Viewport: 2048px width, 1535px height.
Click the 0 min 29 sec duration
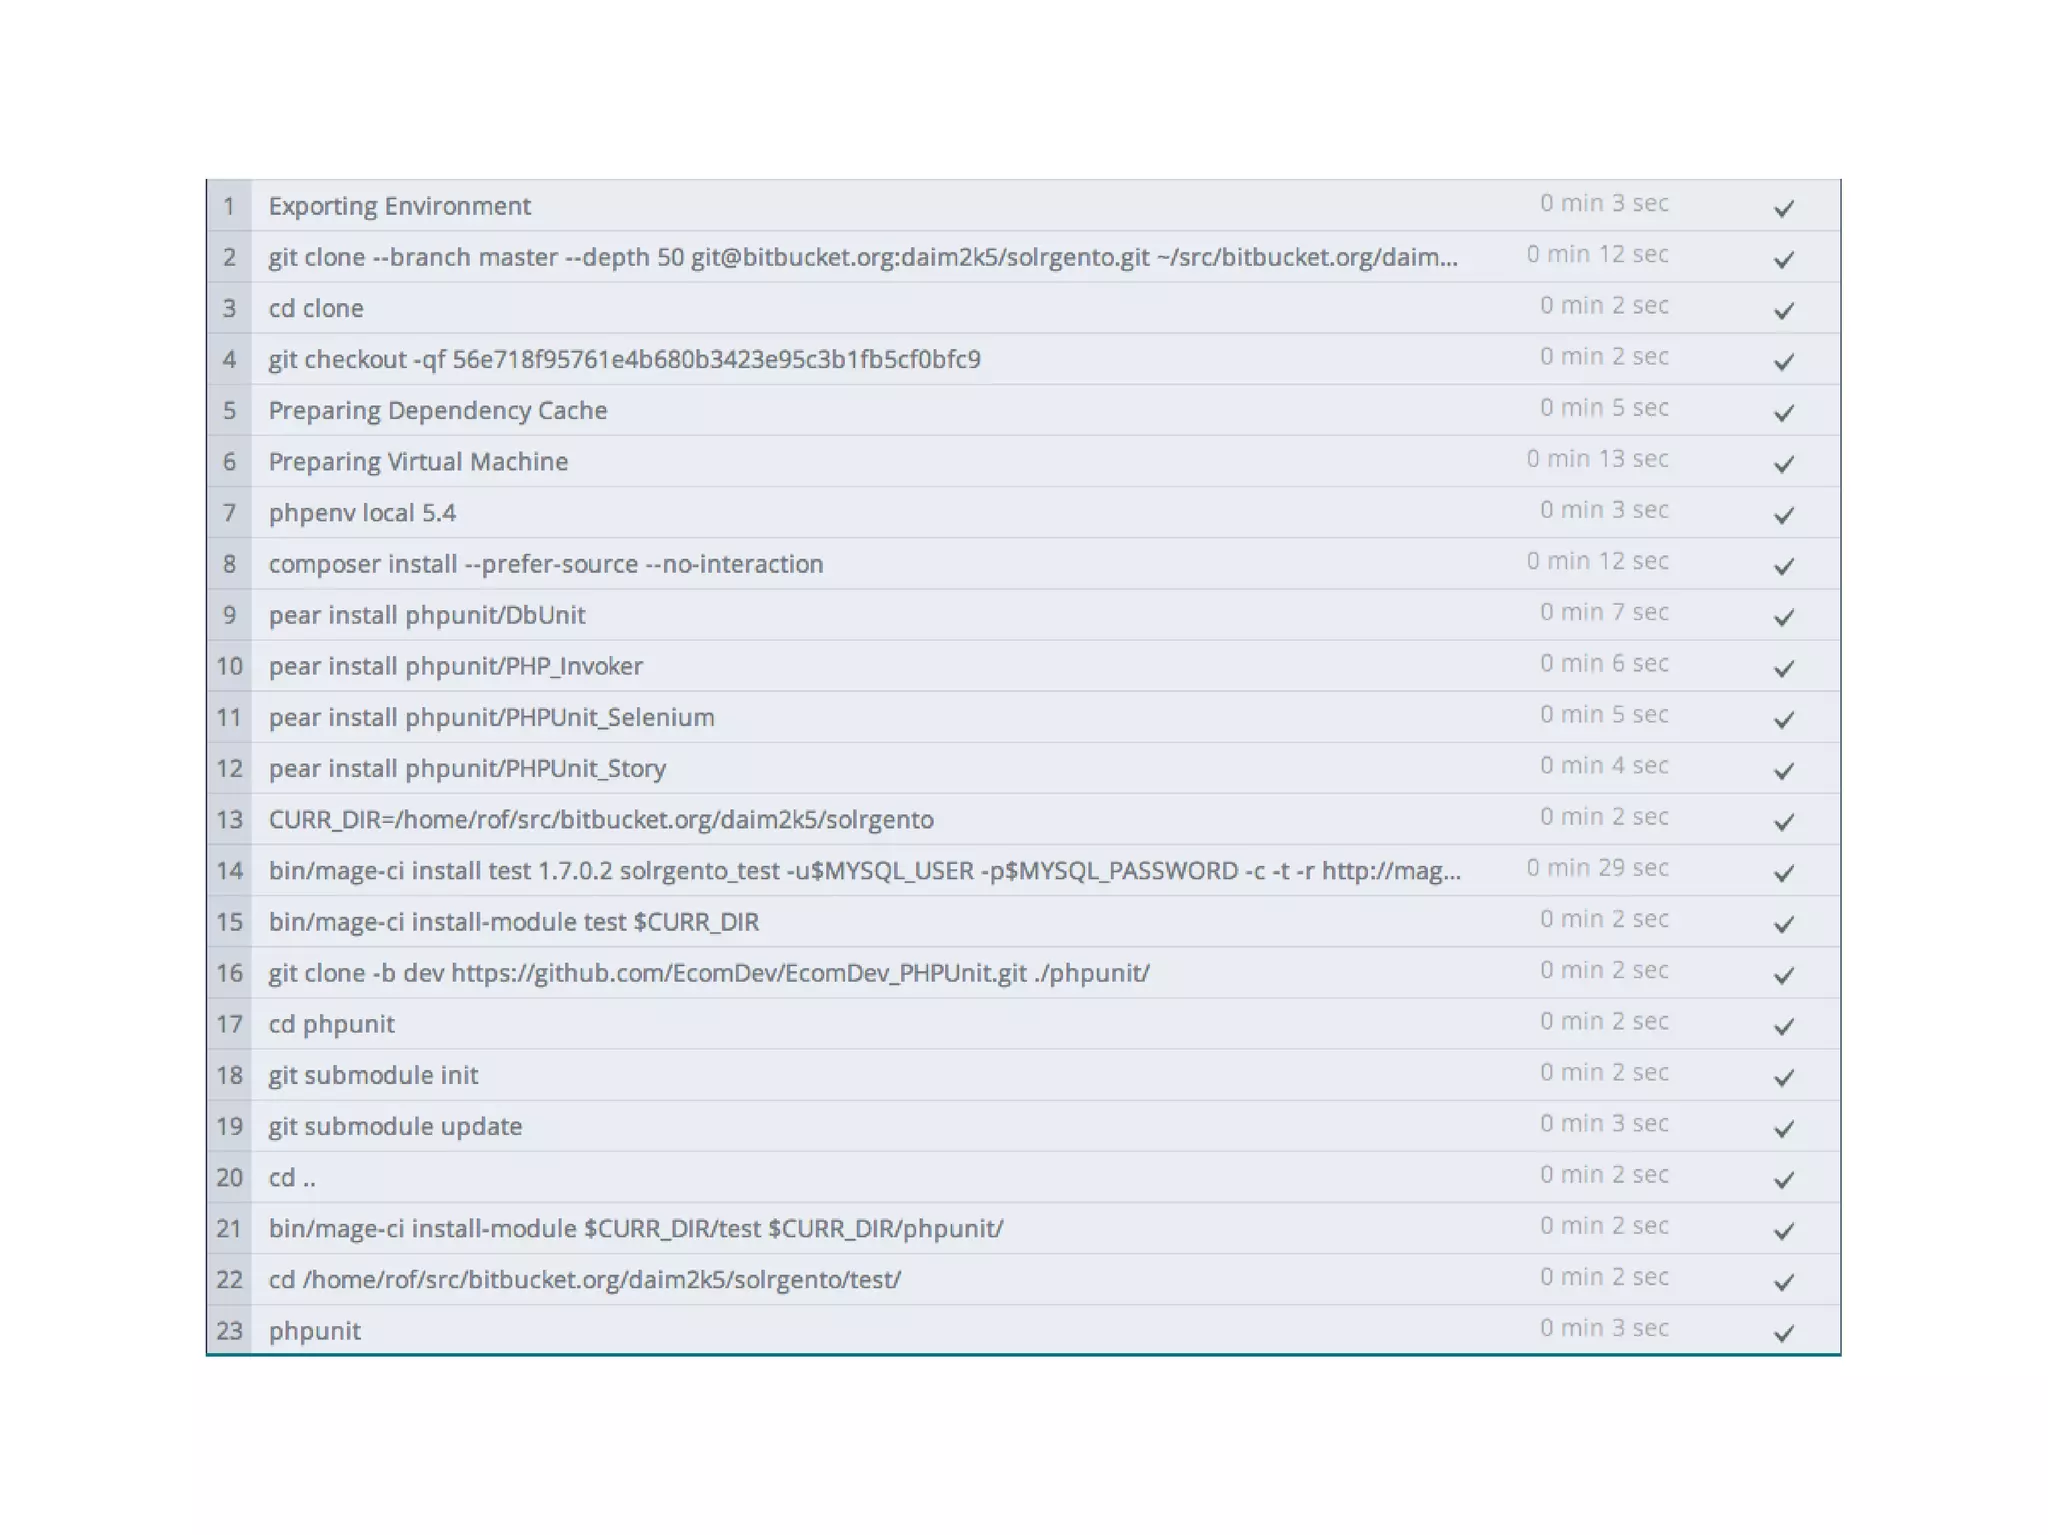(1597, 868)
